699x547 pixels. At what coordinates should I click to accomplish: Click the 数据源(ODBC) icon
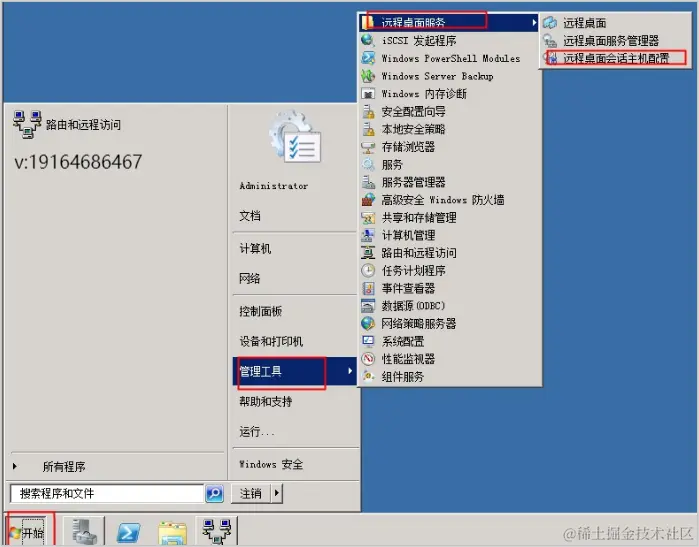point(368,306)
